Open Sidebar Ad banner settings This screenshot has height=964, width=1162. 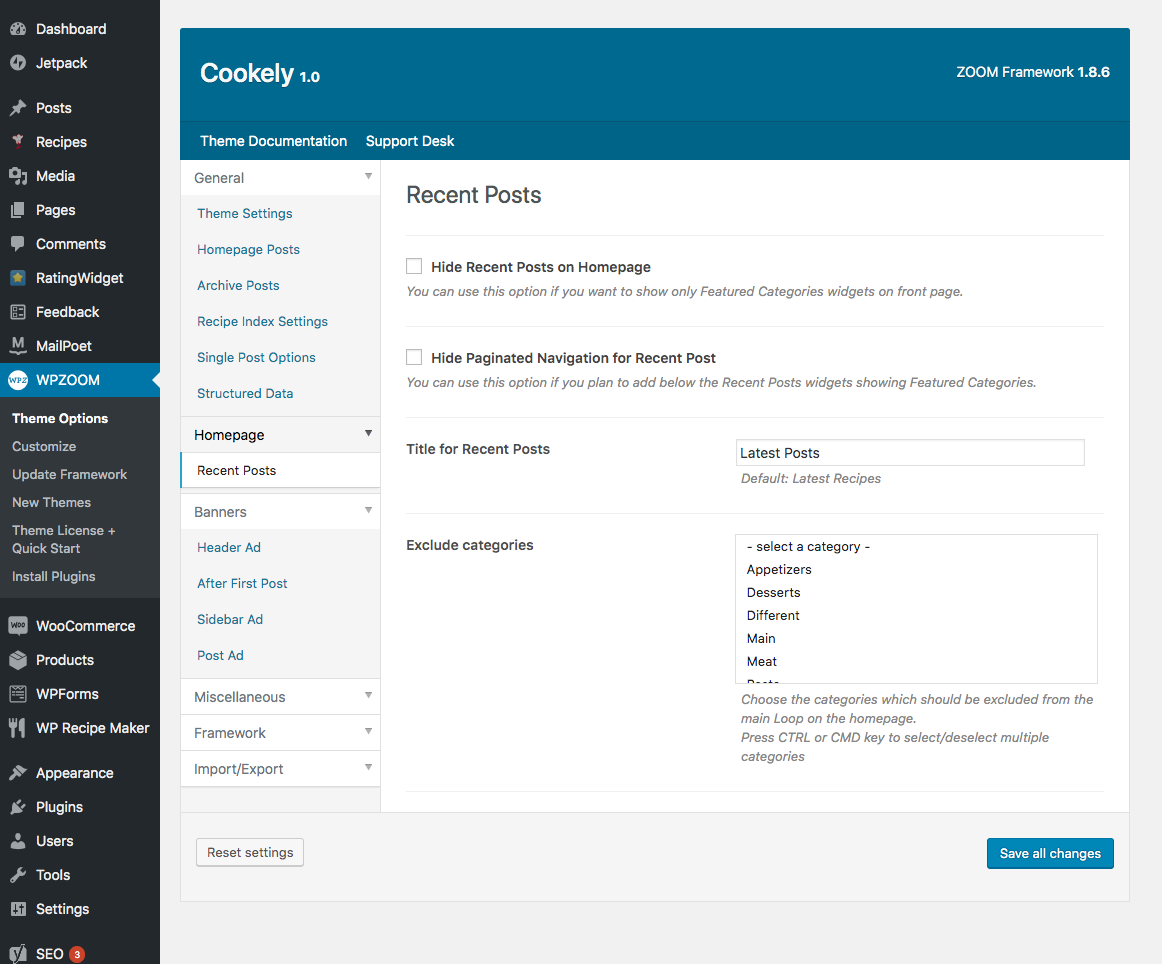(x=230, y=619)
